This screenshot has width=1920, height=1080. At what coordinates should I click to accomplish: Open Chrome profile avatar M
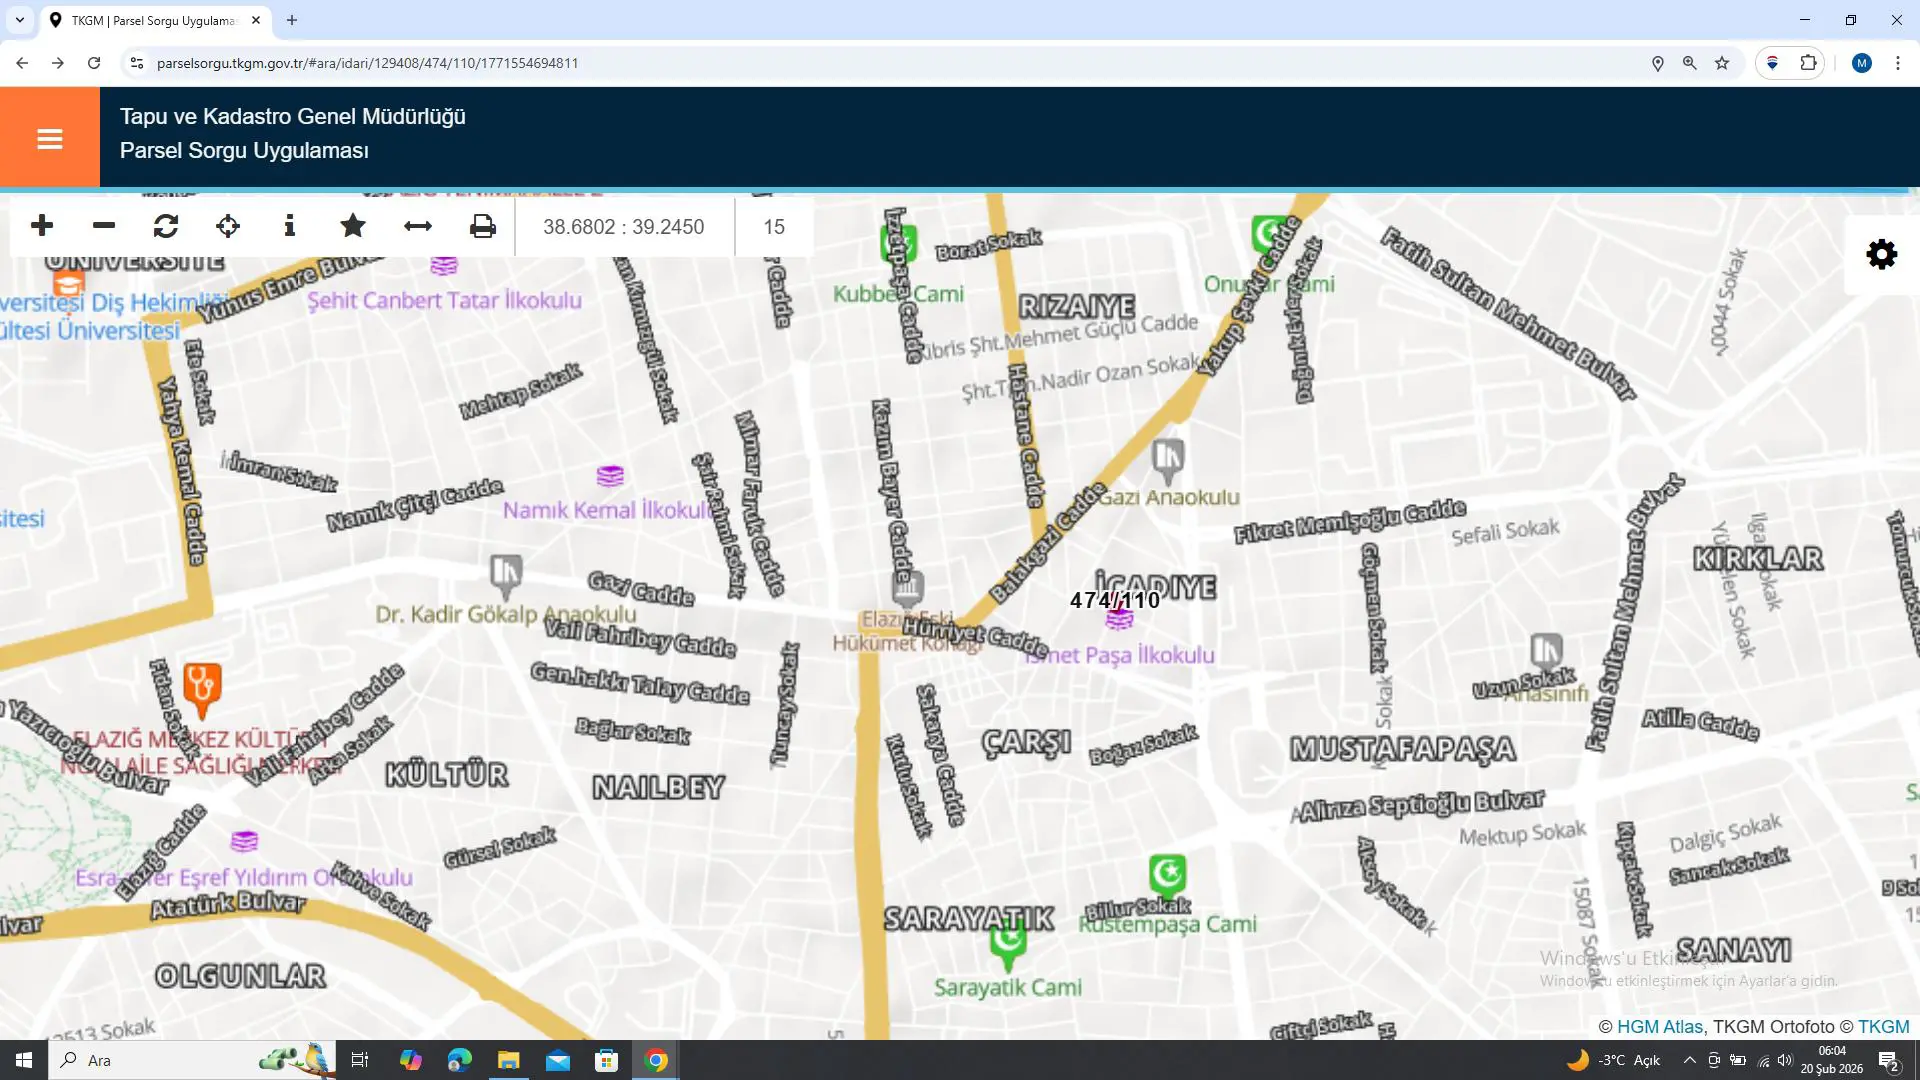tap(1861, 63)
